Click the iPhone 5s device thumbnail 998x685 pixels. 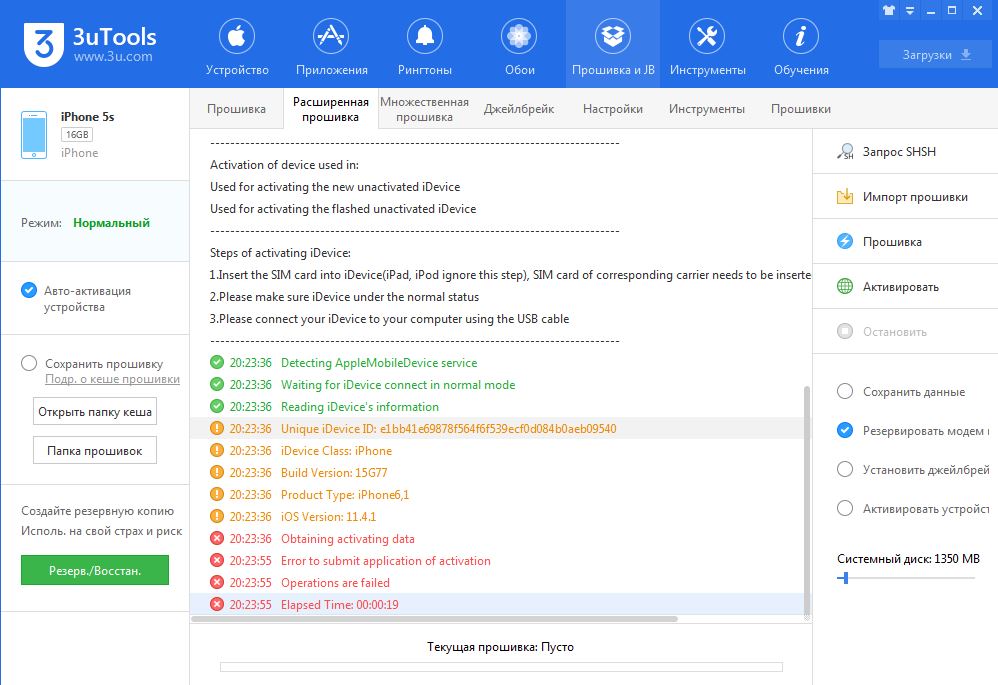pyautogui.click(x=34, y=135)
